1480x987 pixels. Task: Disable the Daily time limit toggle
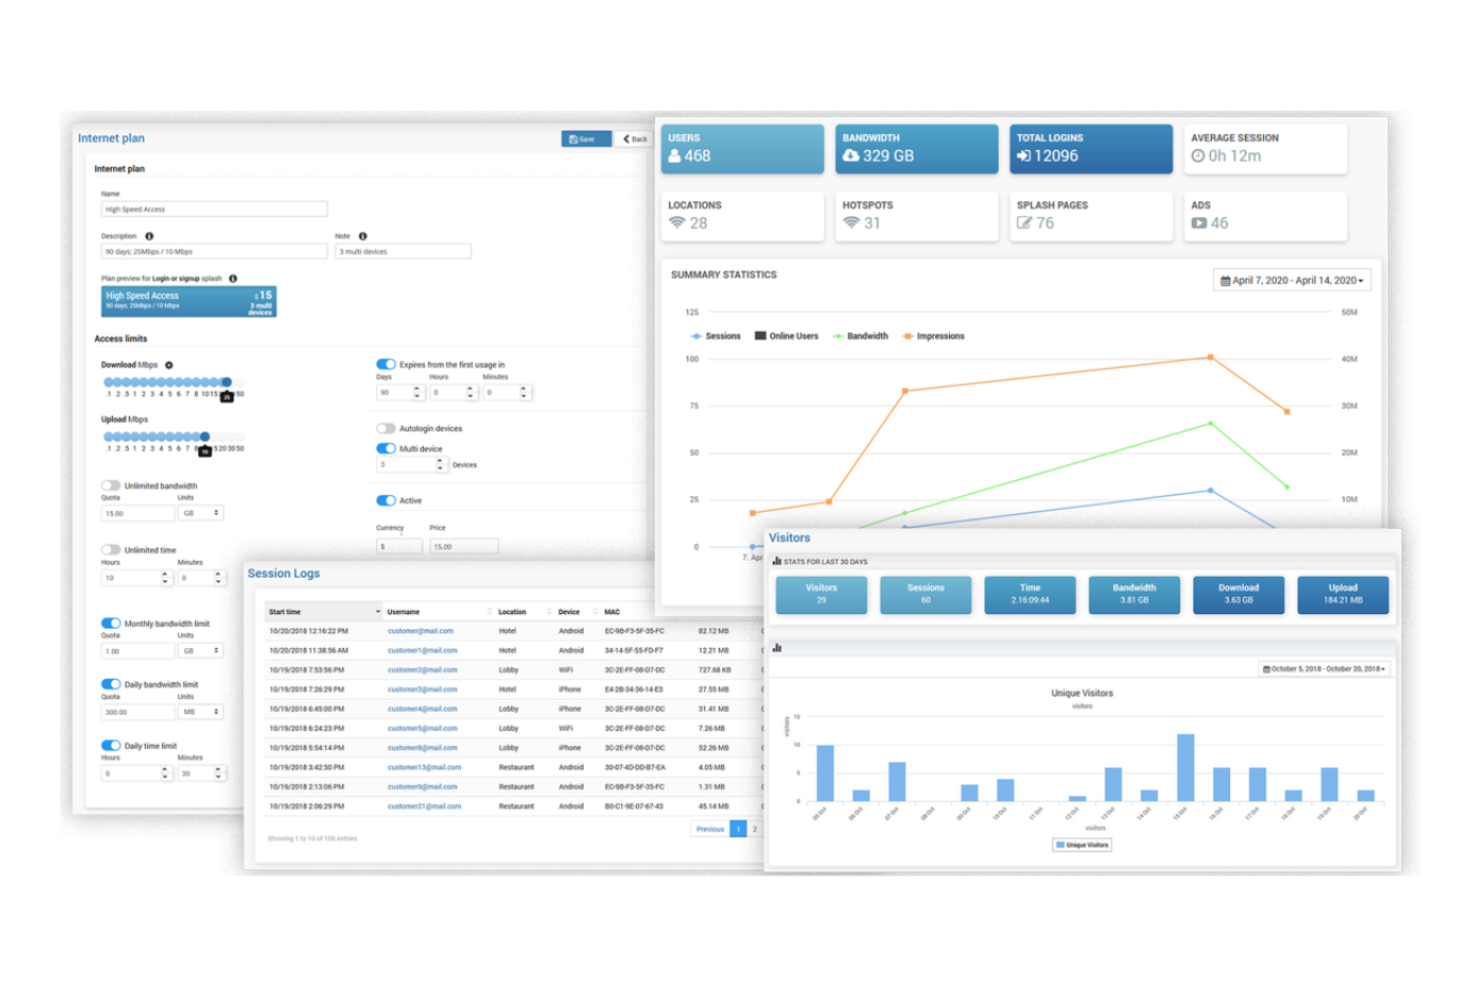(x=110, y=744)
